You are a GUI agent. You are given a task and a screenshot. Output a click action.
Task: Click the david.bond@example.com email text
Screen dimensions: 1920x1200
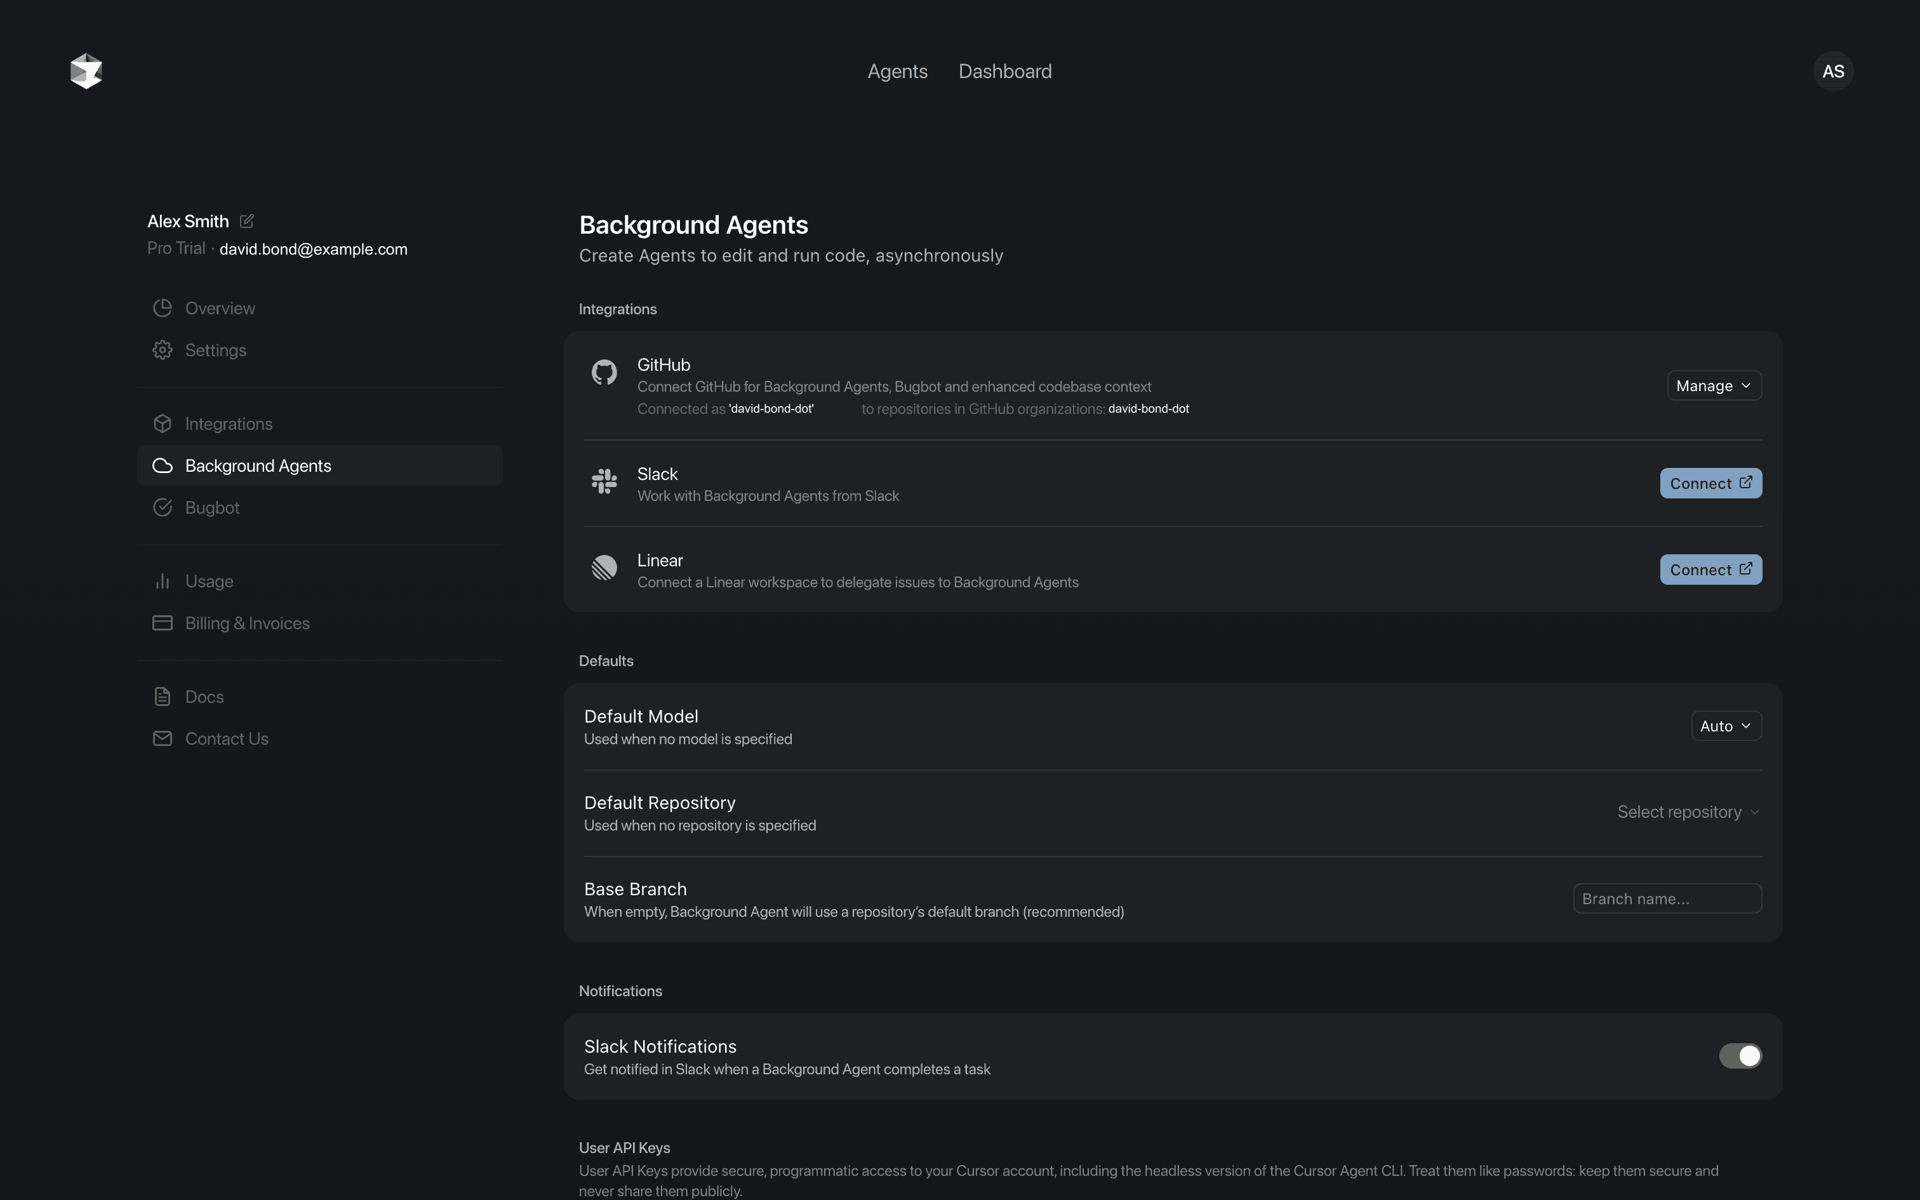[313, 249]
